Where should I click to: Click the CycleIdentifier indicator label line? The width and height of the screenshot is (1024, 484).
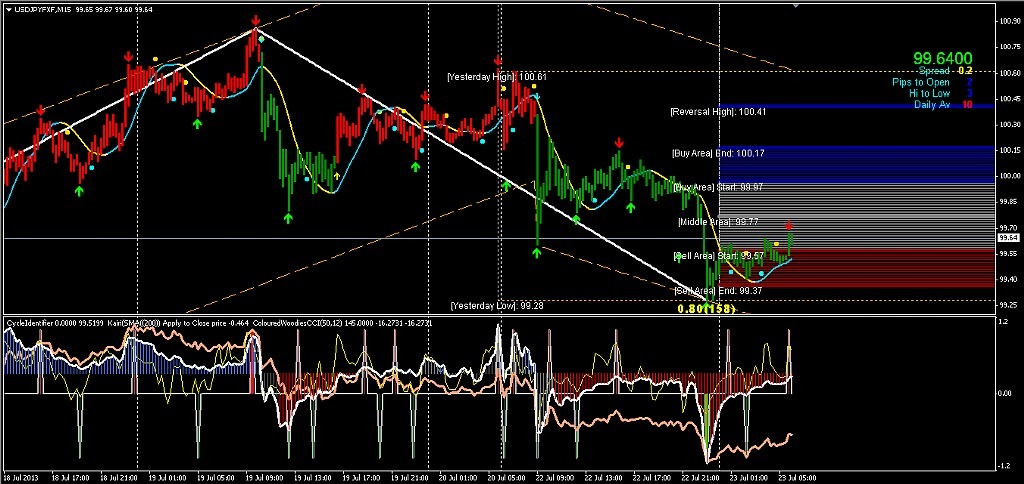[x=219, y=323]
